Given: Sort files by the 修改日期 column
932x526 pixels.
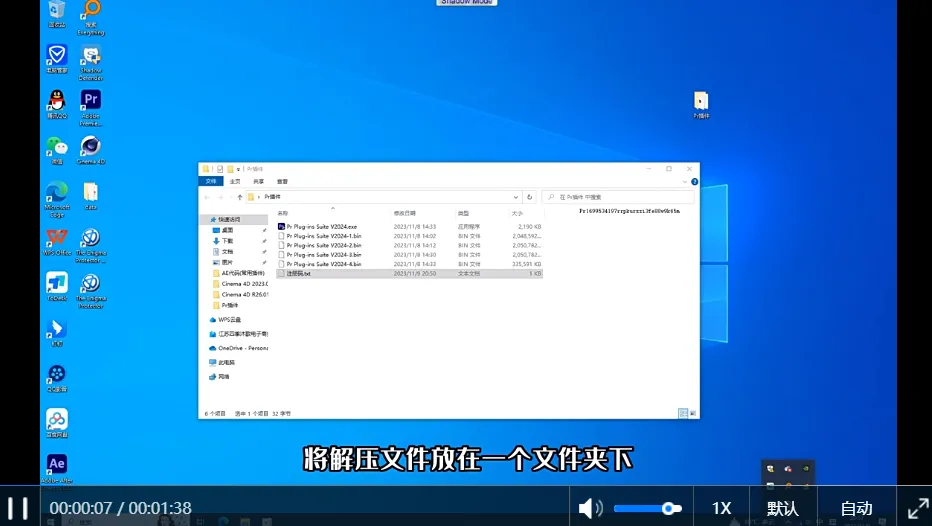Looking at the screenshot, I should pos(405,213).
